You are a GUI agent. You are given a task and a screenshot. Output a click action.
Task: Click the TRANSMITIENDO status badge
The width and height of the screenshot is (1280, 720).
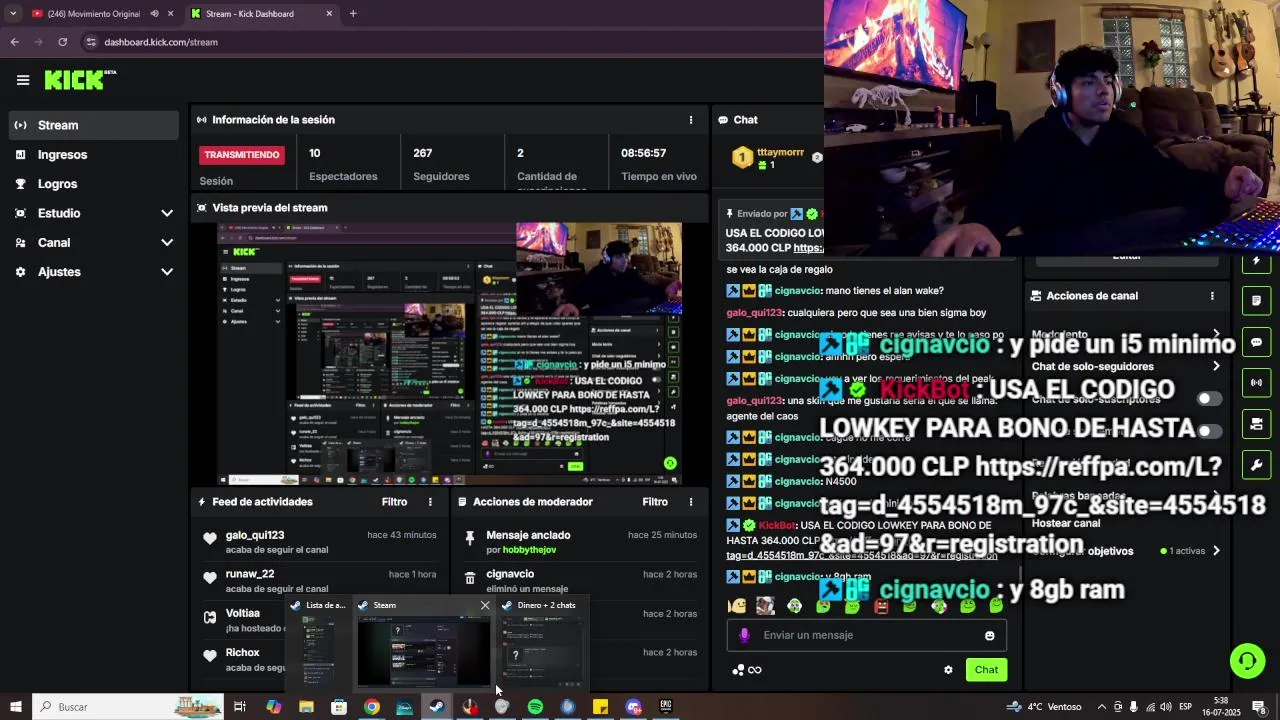coord(242,155)
